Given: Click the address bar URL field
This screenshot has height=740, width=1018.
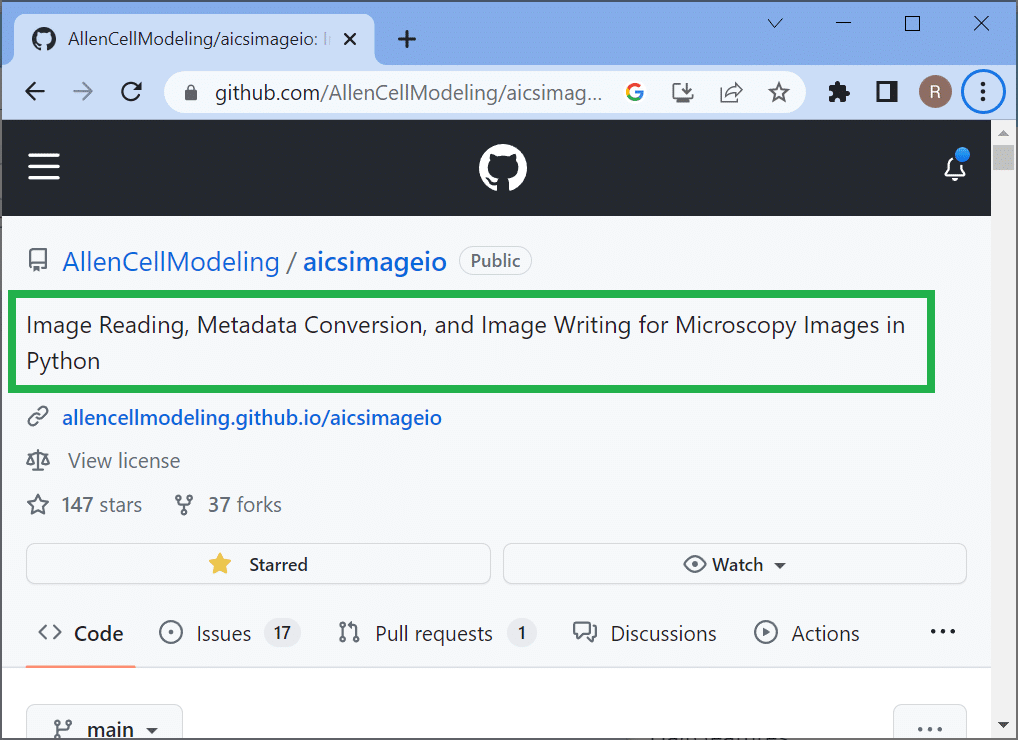Looking at the screenshot, I should [x=408, y=93].
